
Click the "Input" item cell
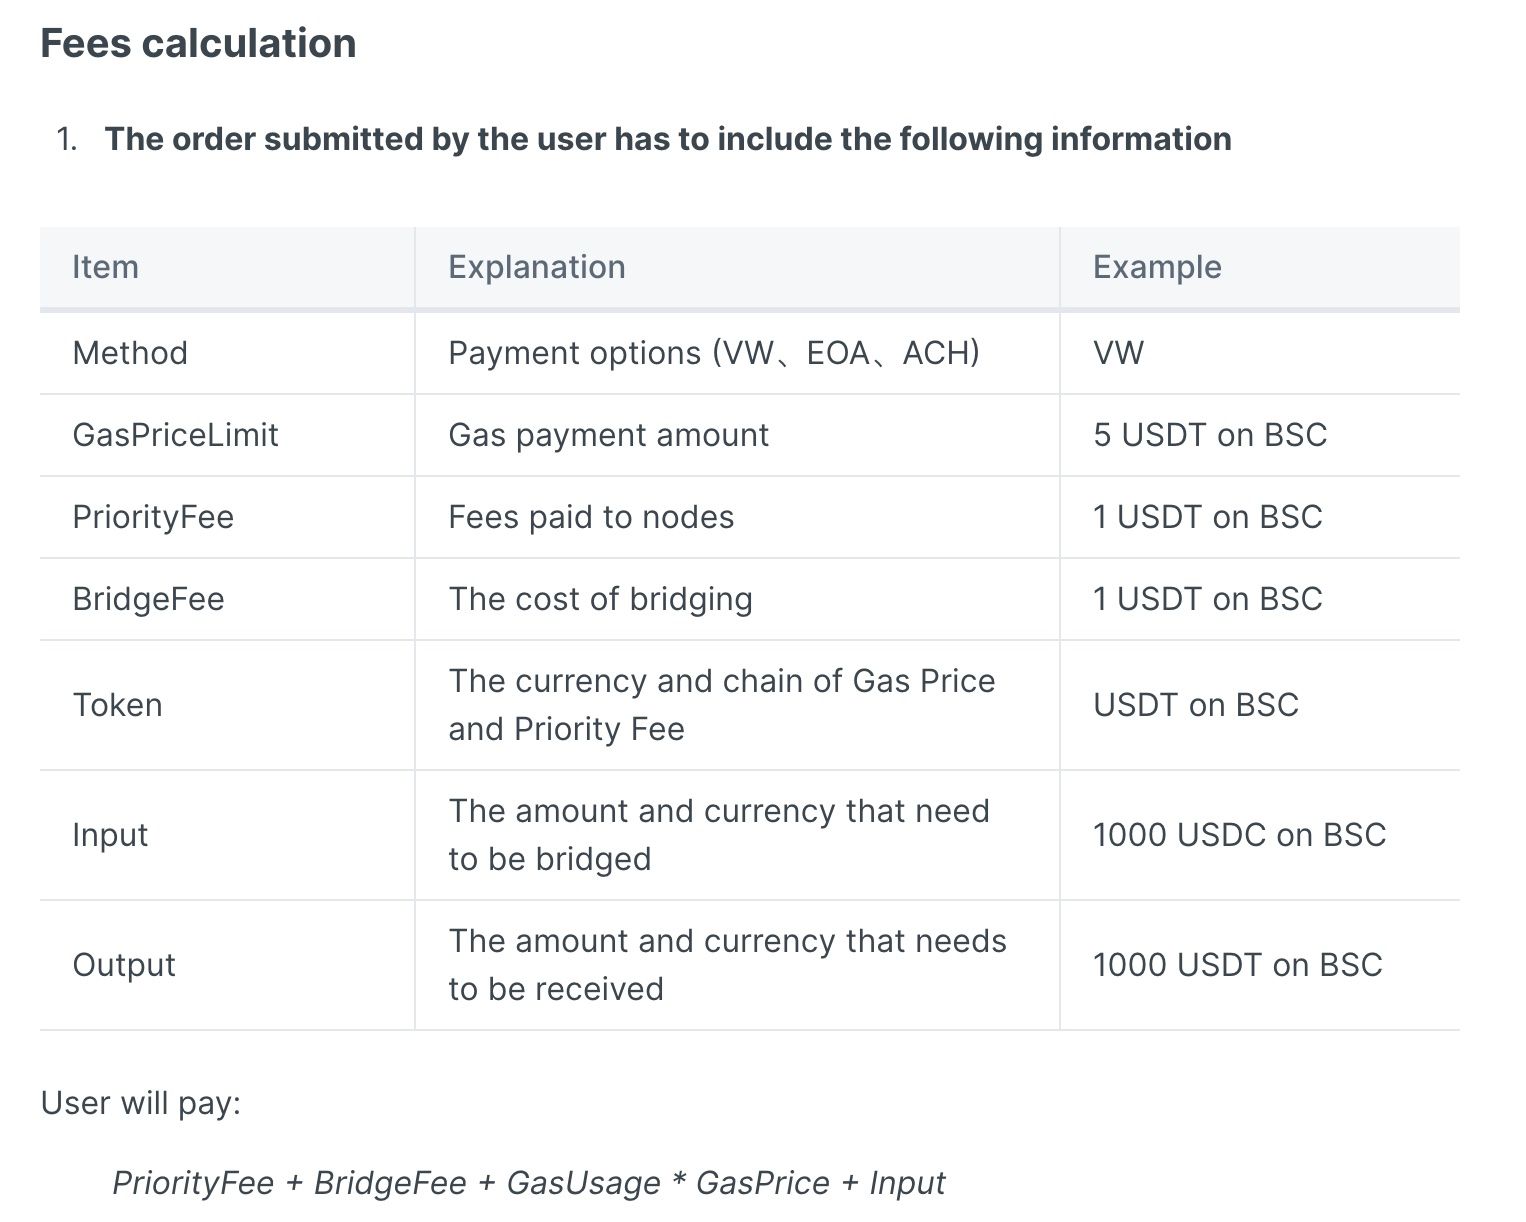[110, 835]
